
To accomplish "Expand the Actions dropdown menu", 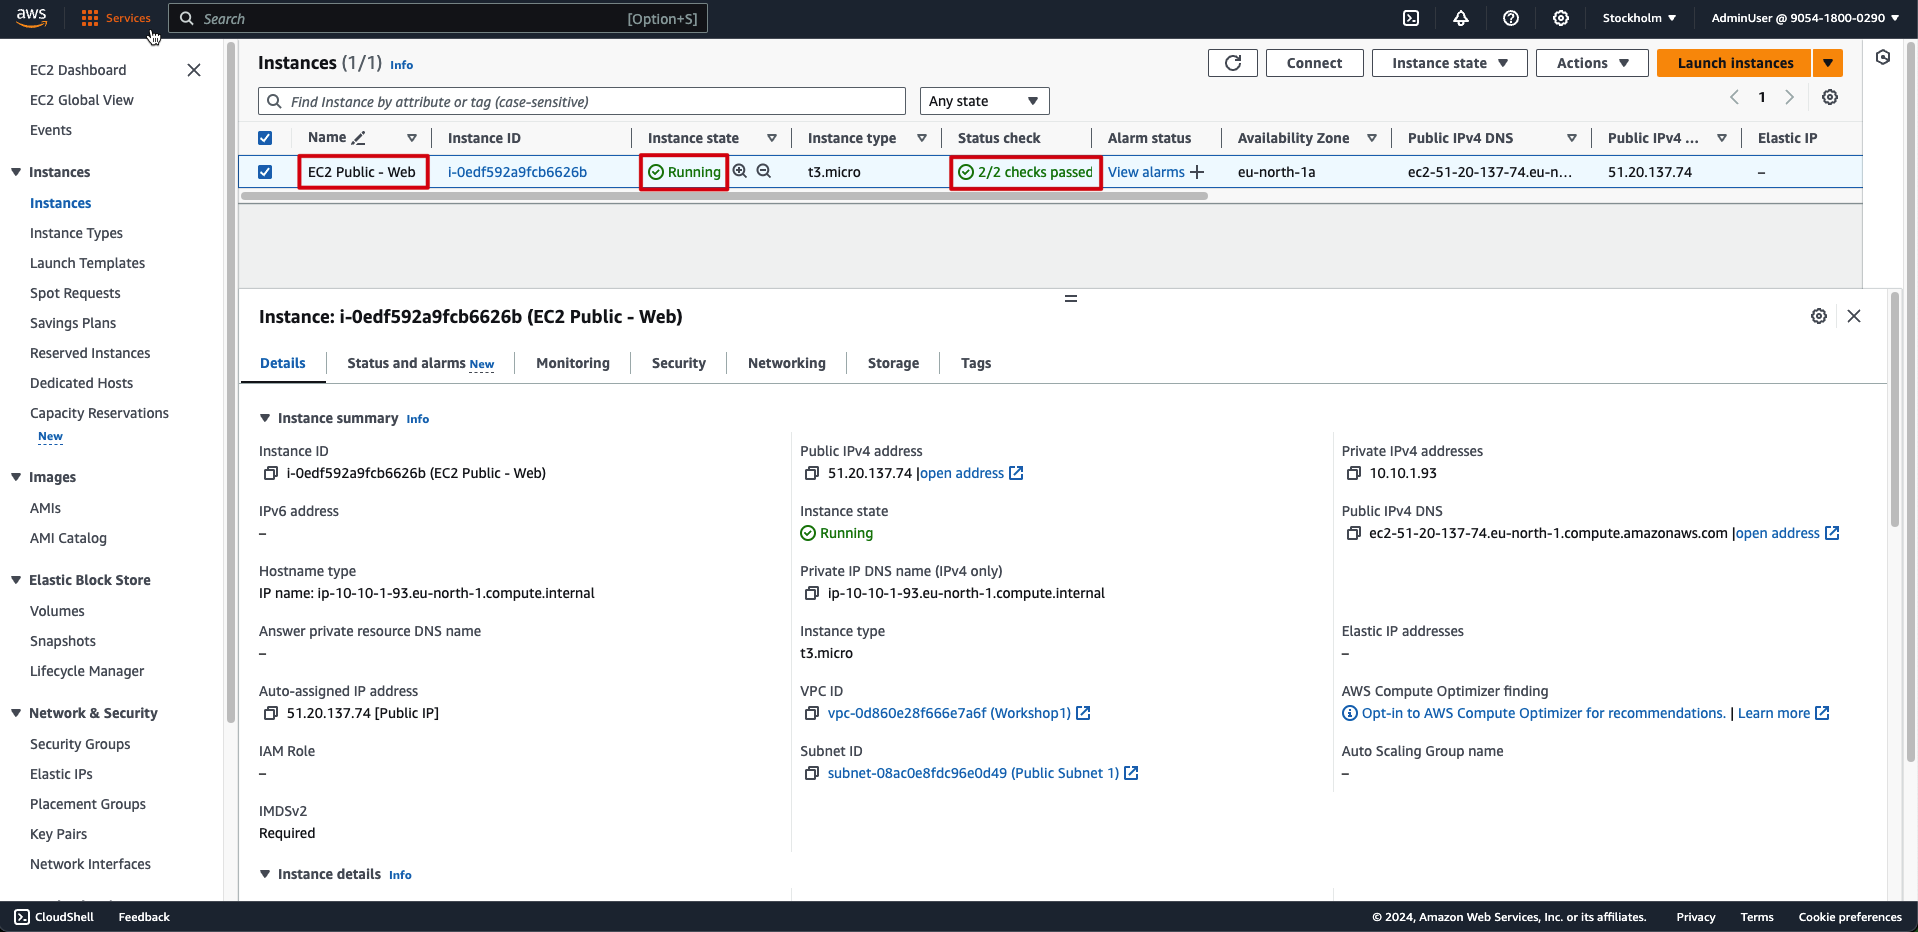I will [1592, 63].
